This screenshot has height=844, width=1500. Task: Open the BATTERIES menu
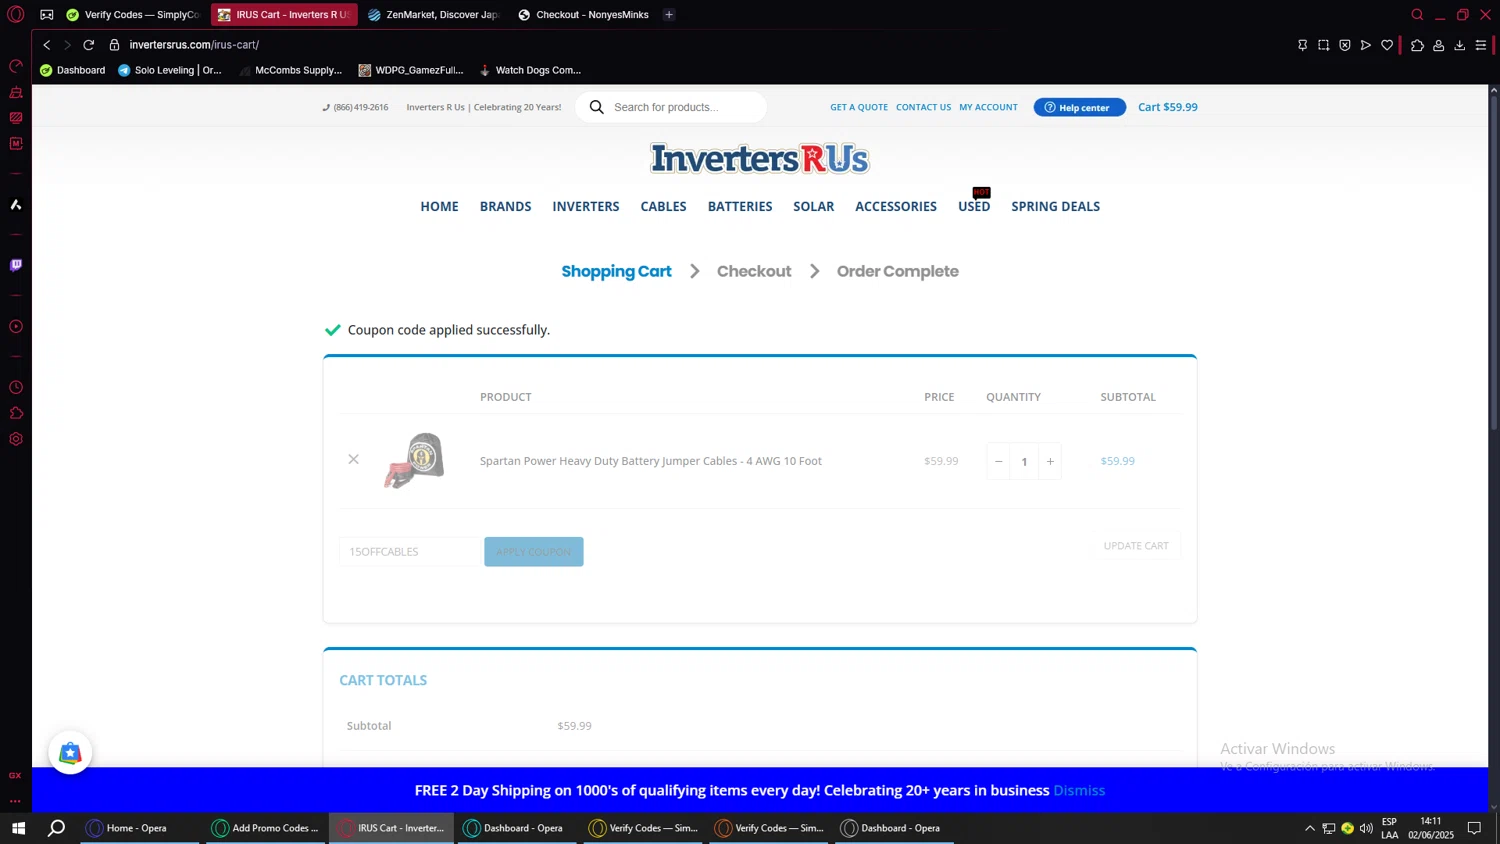pyautogui.click(x=740, y=206)
